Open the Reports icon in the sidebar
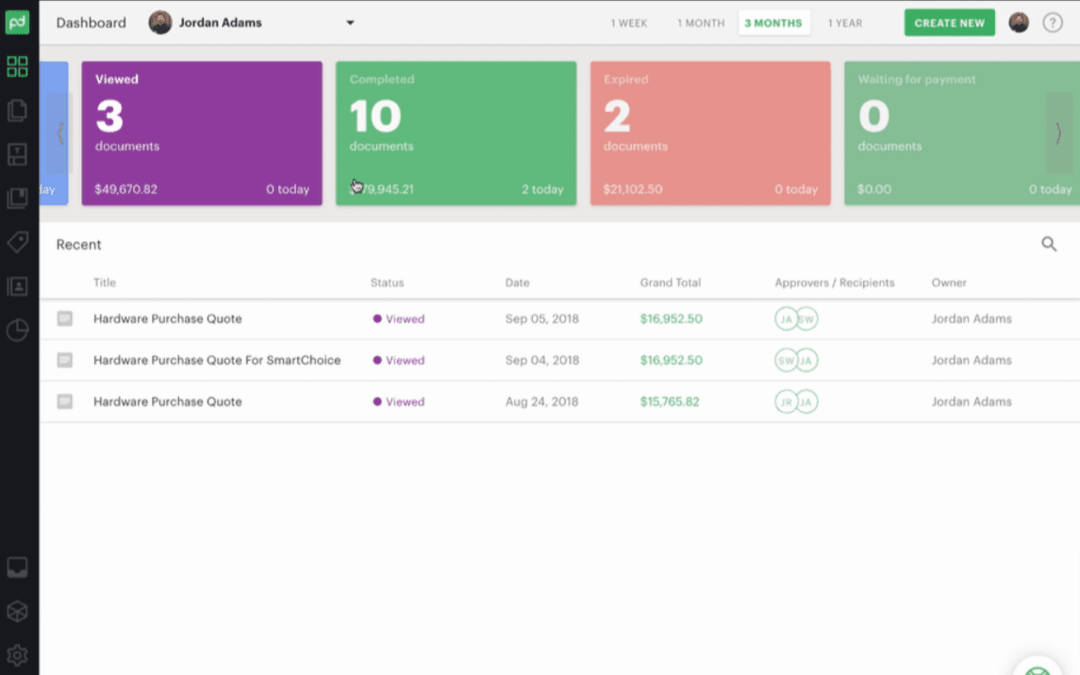The width and height of the screenshot is (1080, 675). 17,330
